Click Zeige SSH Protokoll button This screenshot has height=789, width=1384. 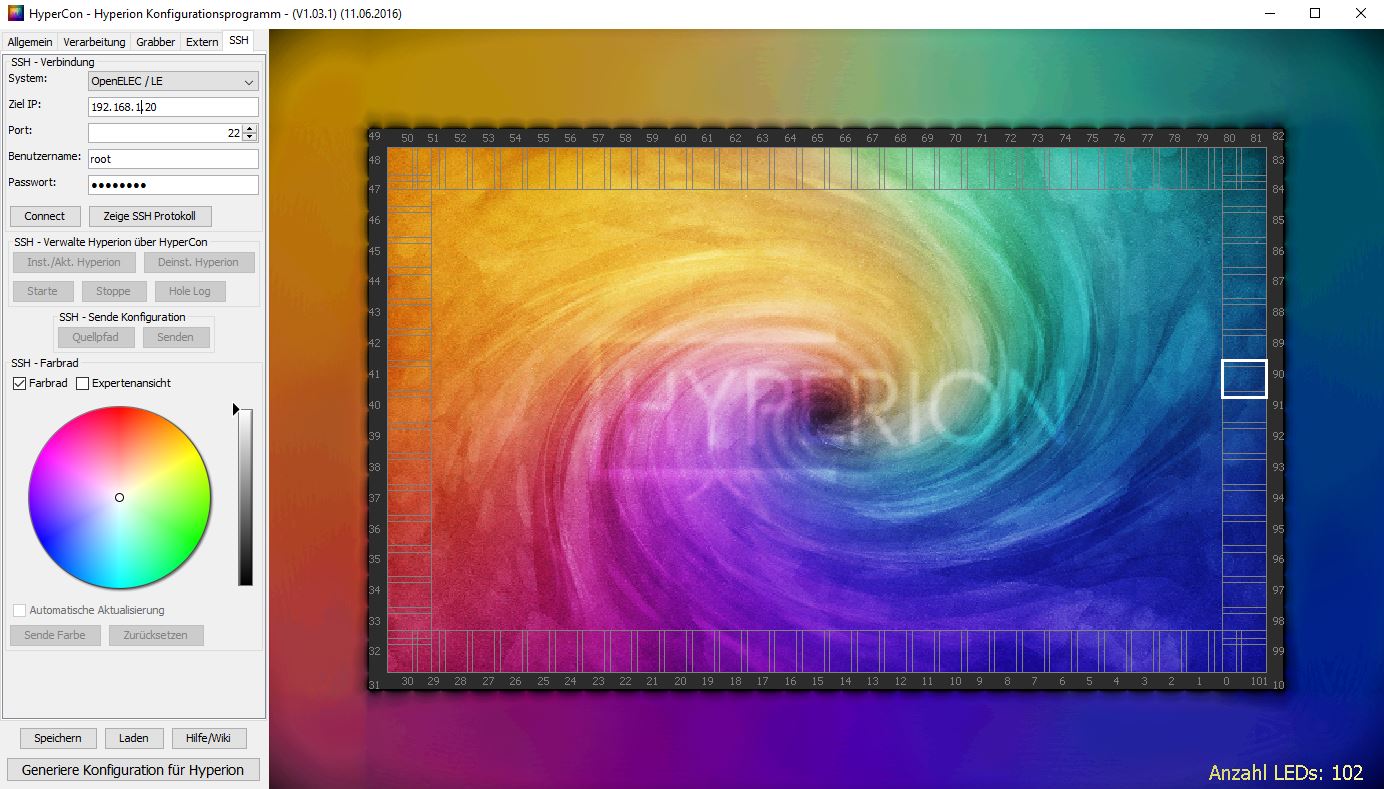coord(150,216)
